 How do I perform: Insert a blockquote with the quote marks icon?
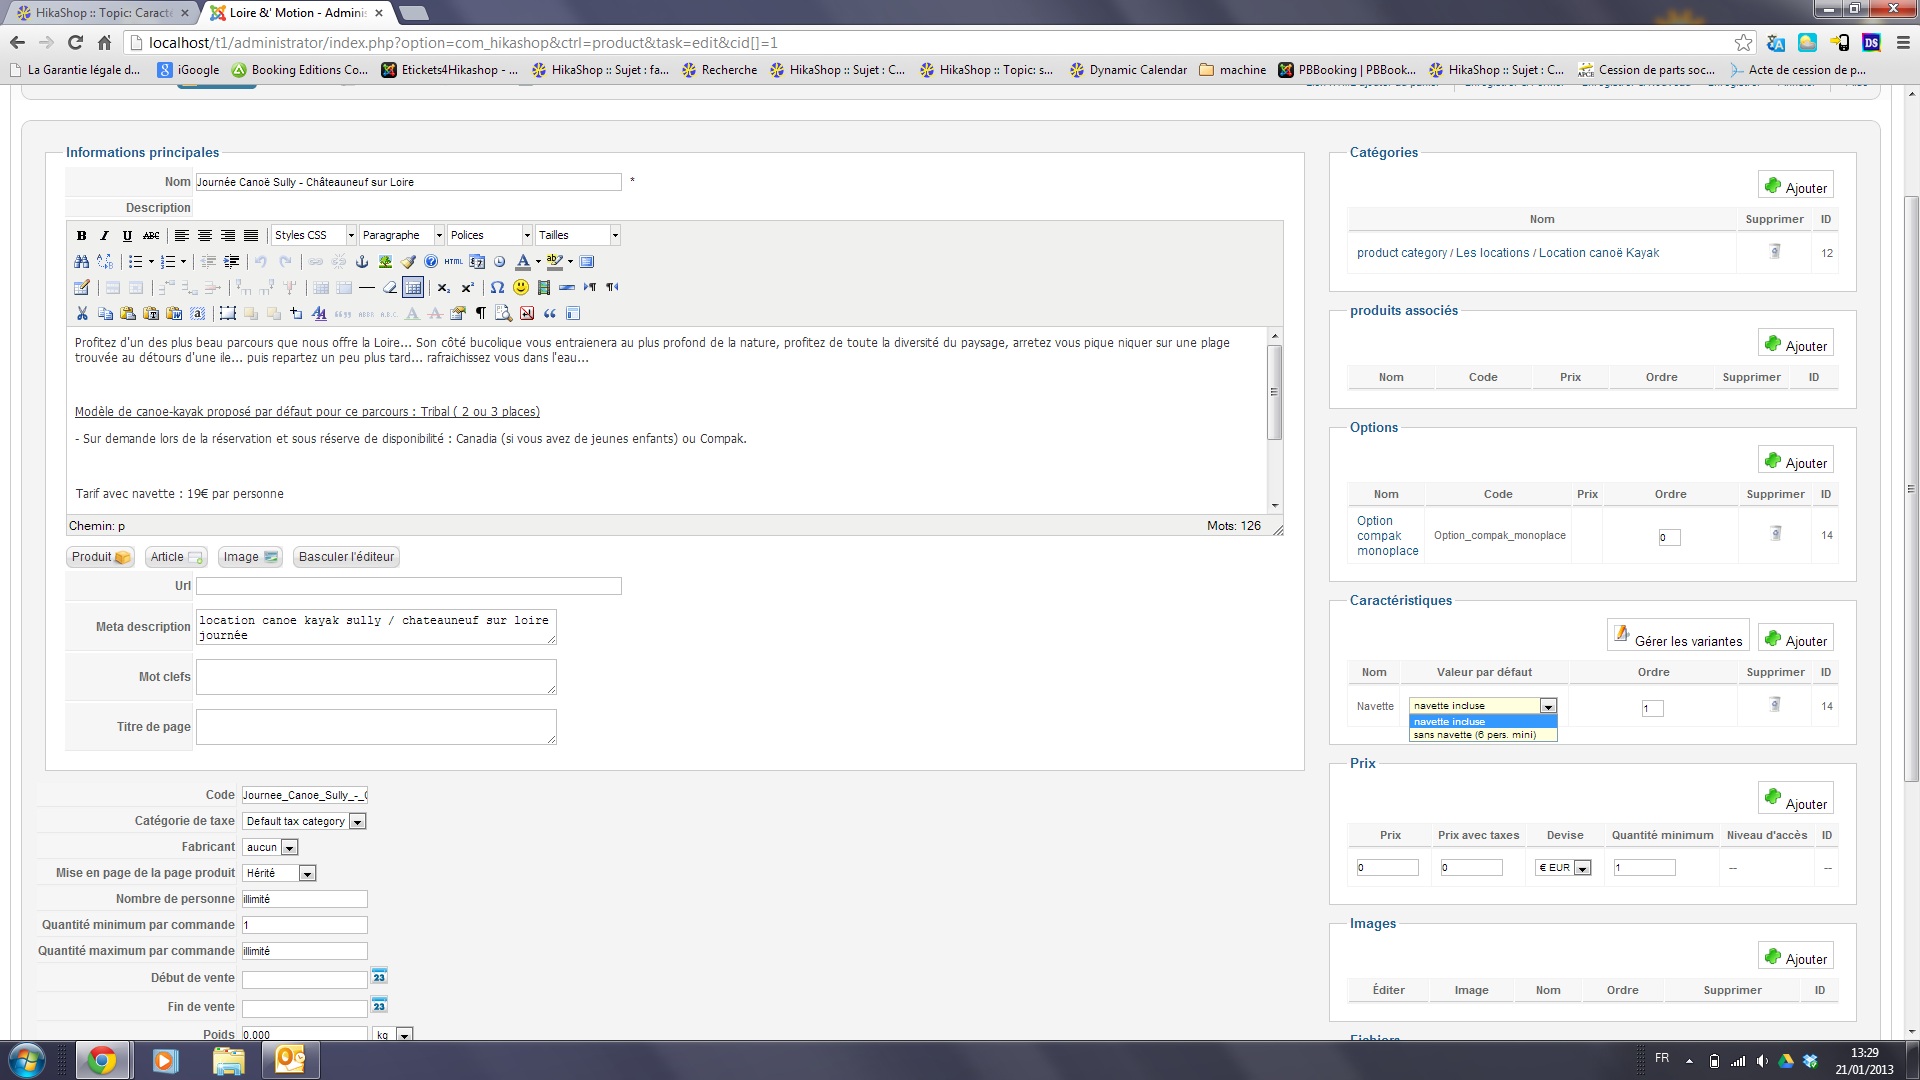coord(549,314)
